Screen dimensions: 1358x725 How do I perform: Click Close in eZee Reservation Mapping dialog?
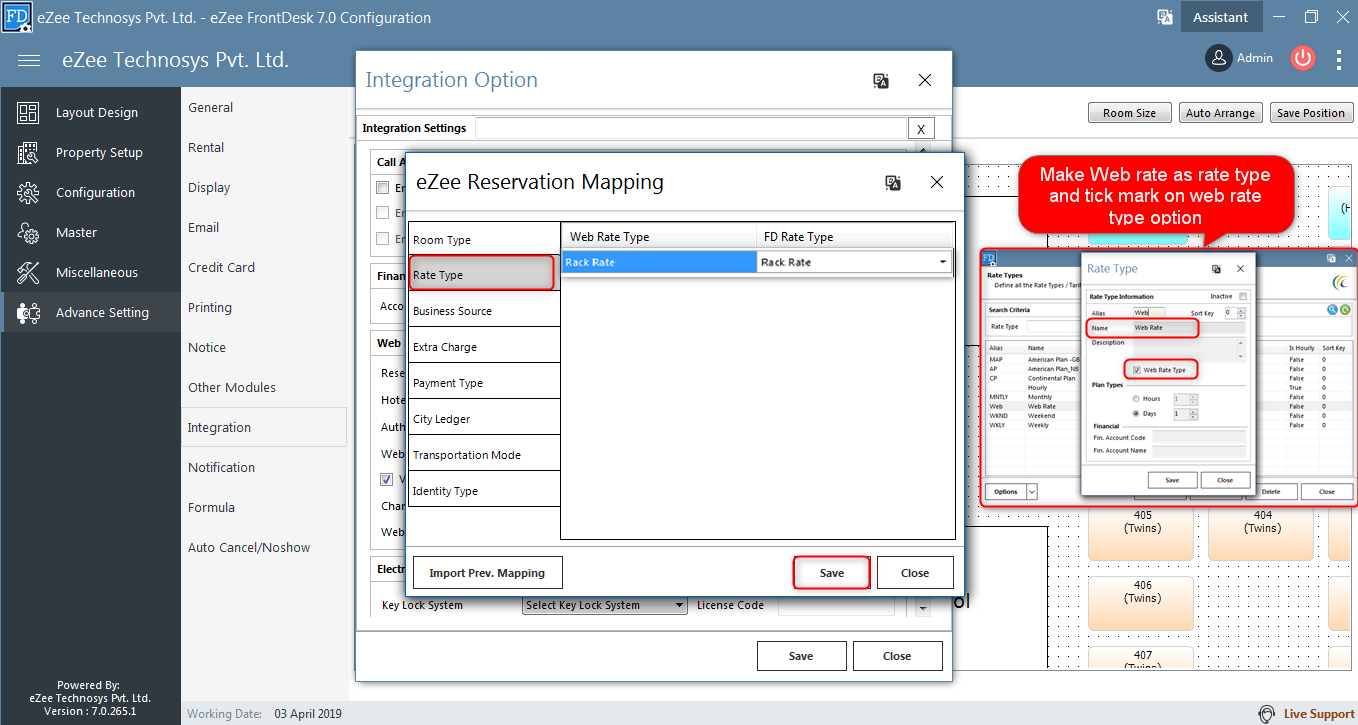point(915,573)
